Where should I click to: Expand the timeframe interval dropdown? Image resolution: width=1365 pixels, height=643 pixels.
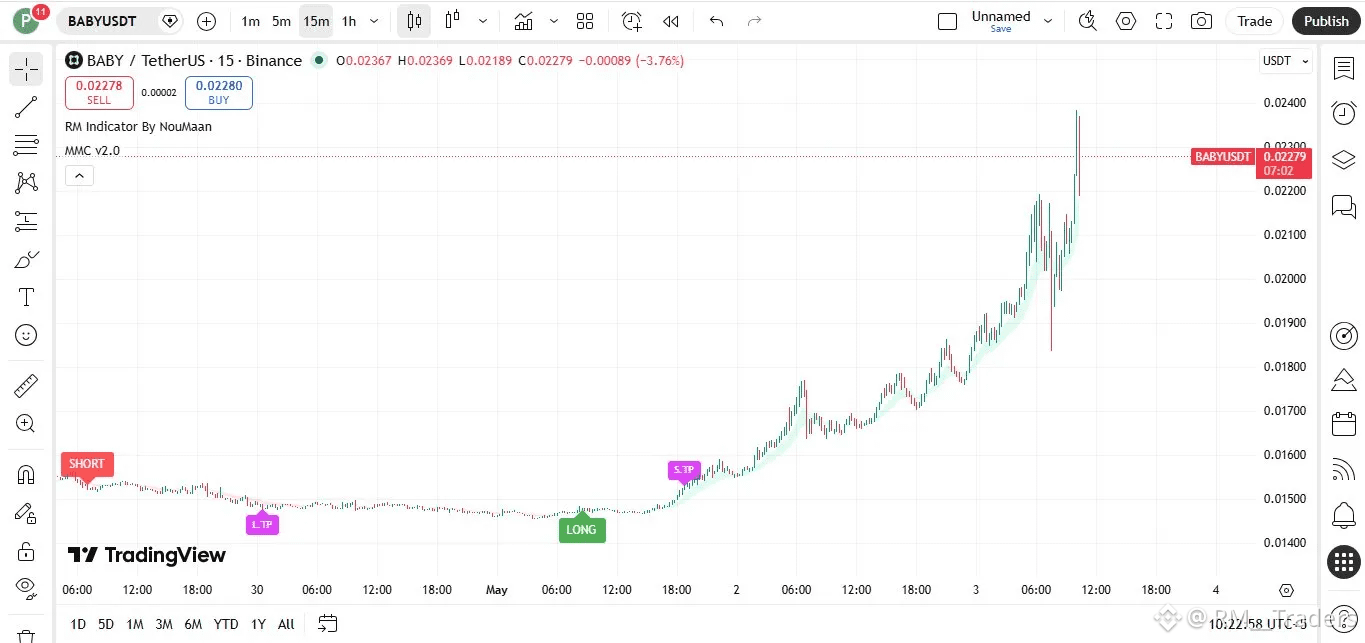pyautogui.click(x=374, y=21)
